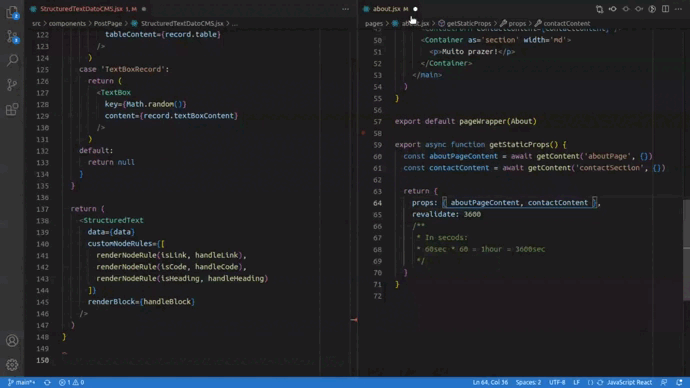Click the Split Editor Right icon
The width and height of the screenshot is (690, 388).
[665, 9]
